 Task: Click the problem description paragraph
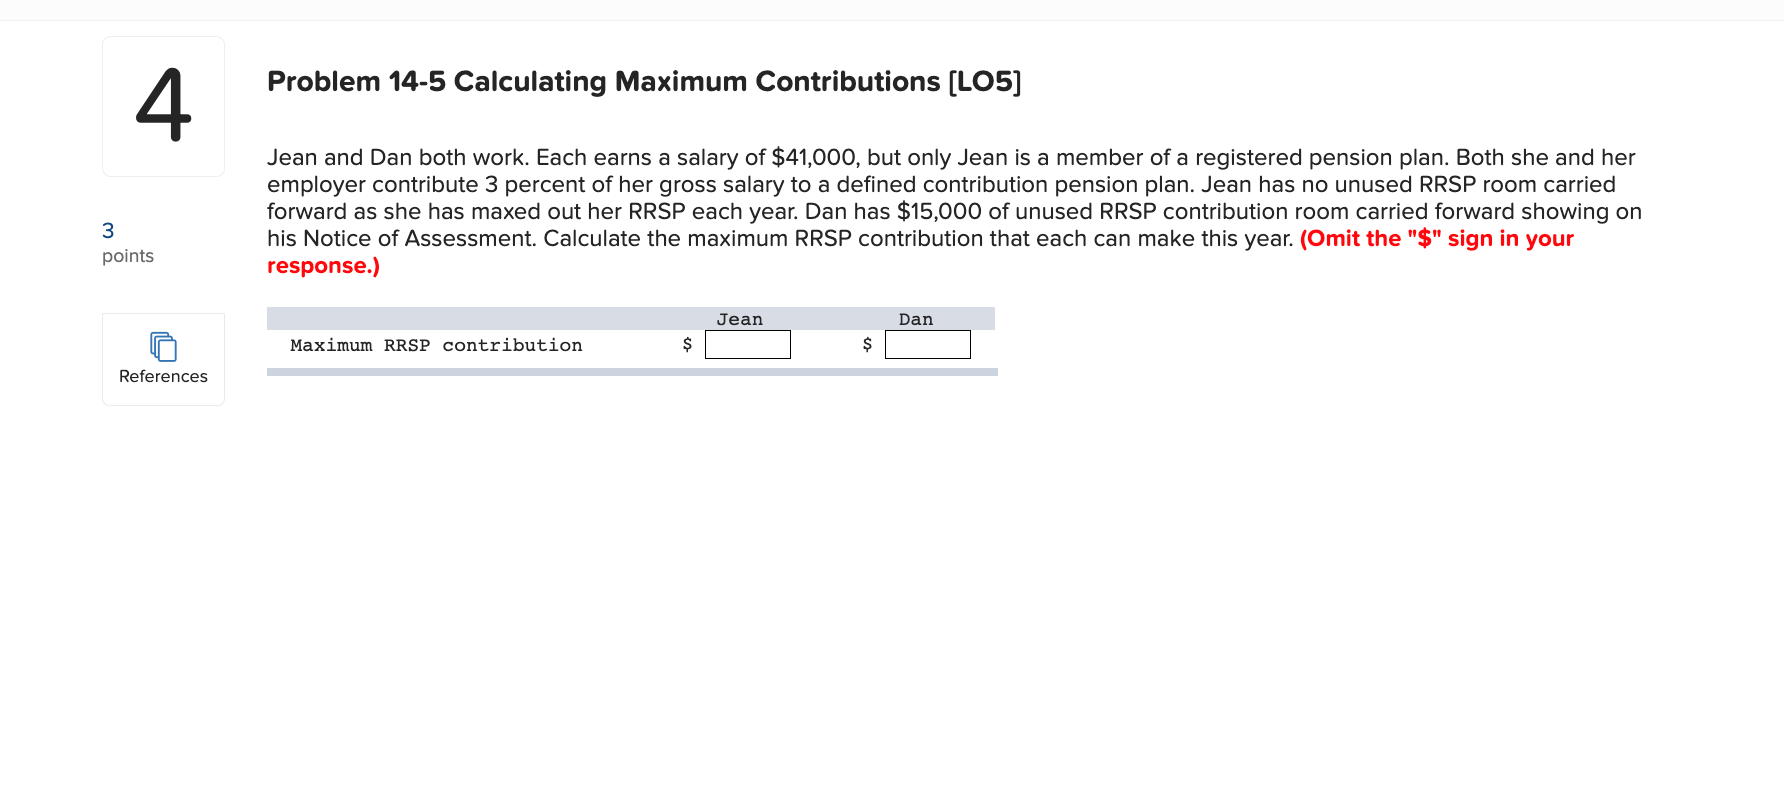pyautogui.click(x=900, y=198)
